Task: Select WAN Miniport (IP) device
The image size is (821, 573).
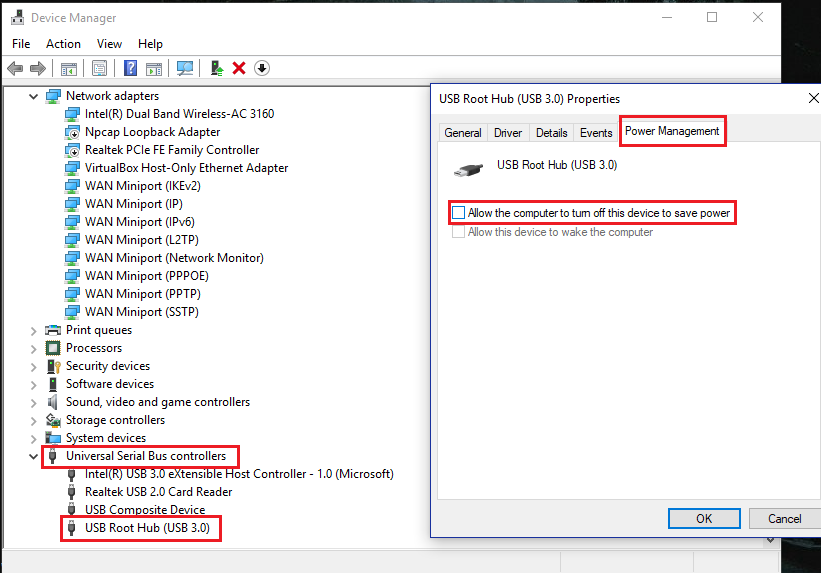Action: click(x=134, y=204)
